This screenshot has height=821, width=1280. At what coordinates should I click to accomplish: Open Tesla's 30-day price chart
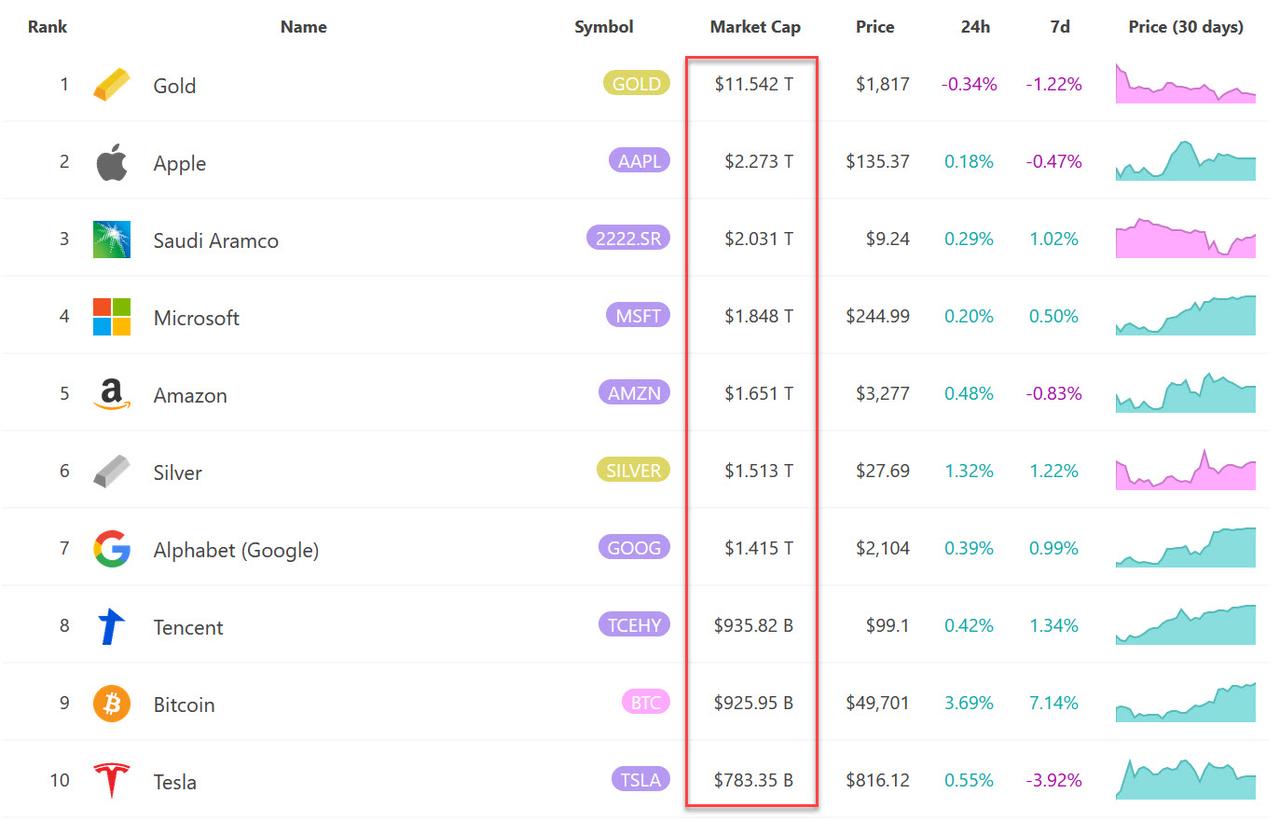[x=1186, y=779]
